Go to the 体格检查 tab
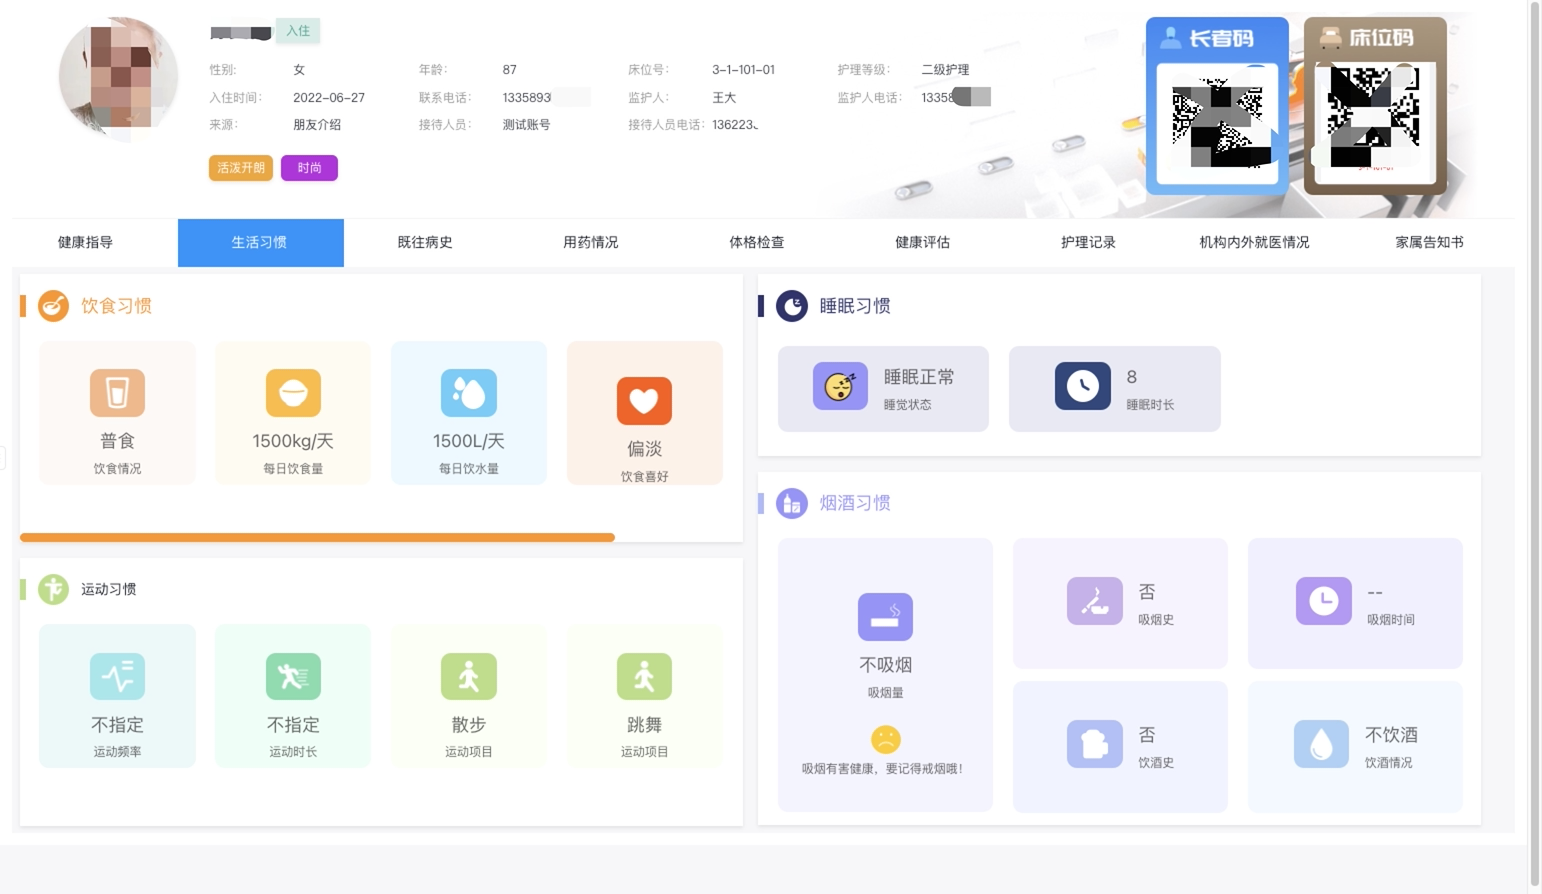 [757, 242]
